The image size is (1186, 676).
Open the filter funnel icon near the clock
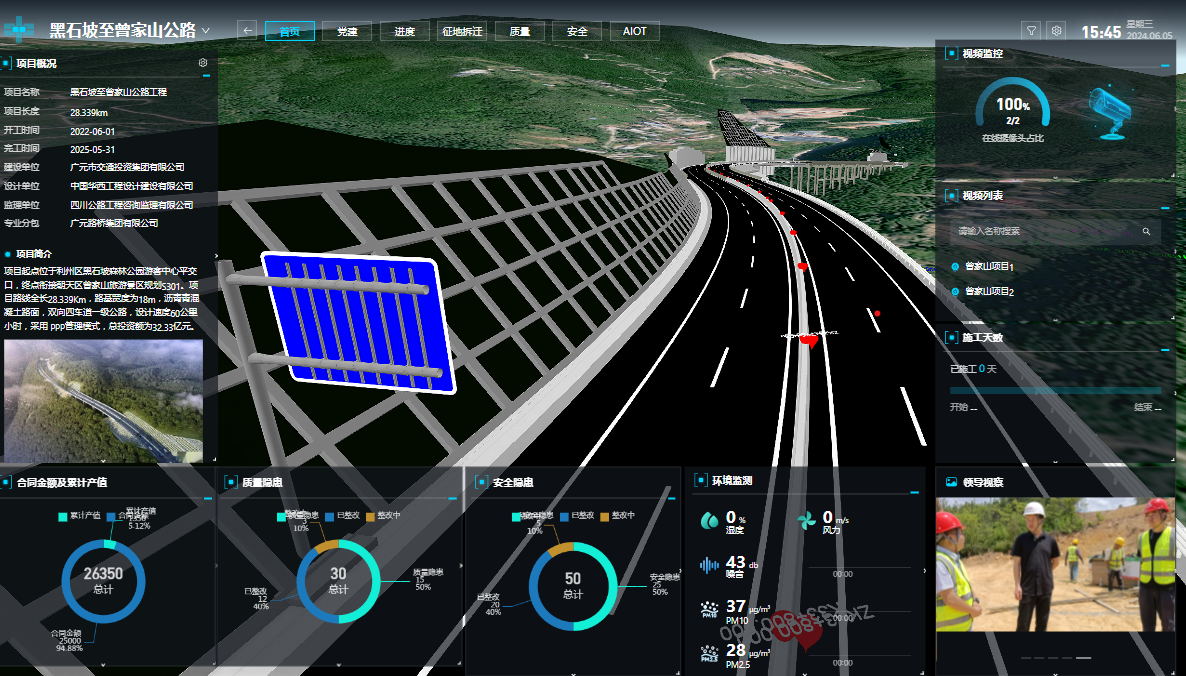(x=1031, y=31)
